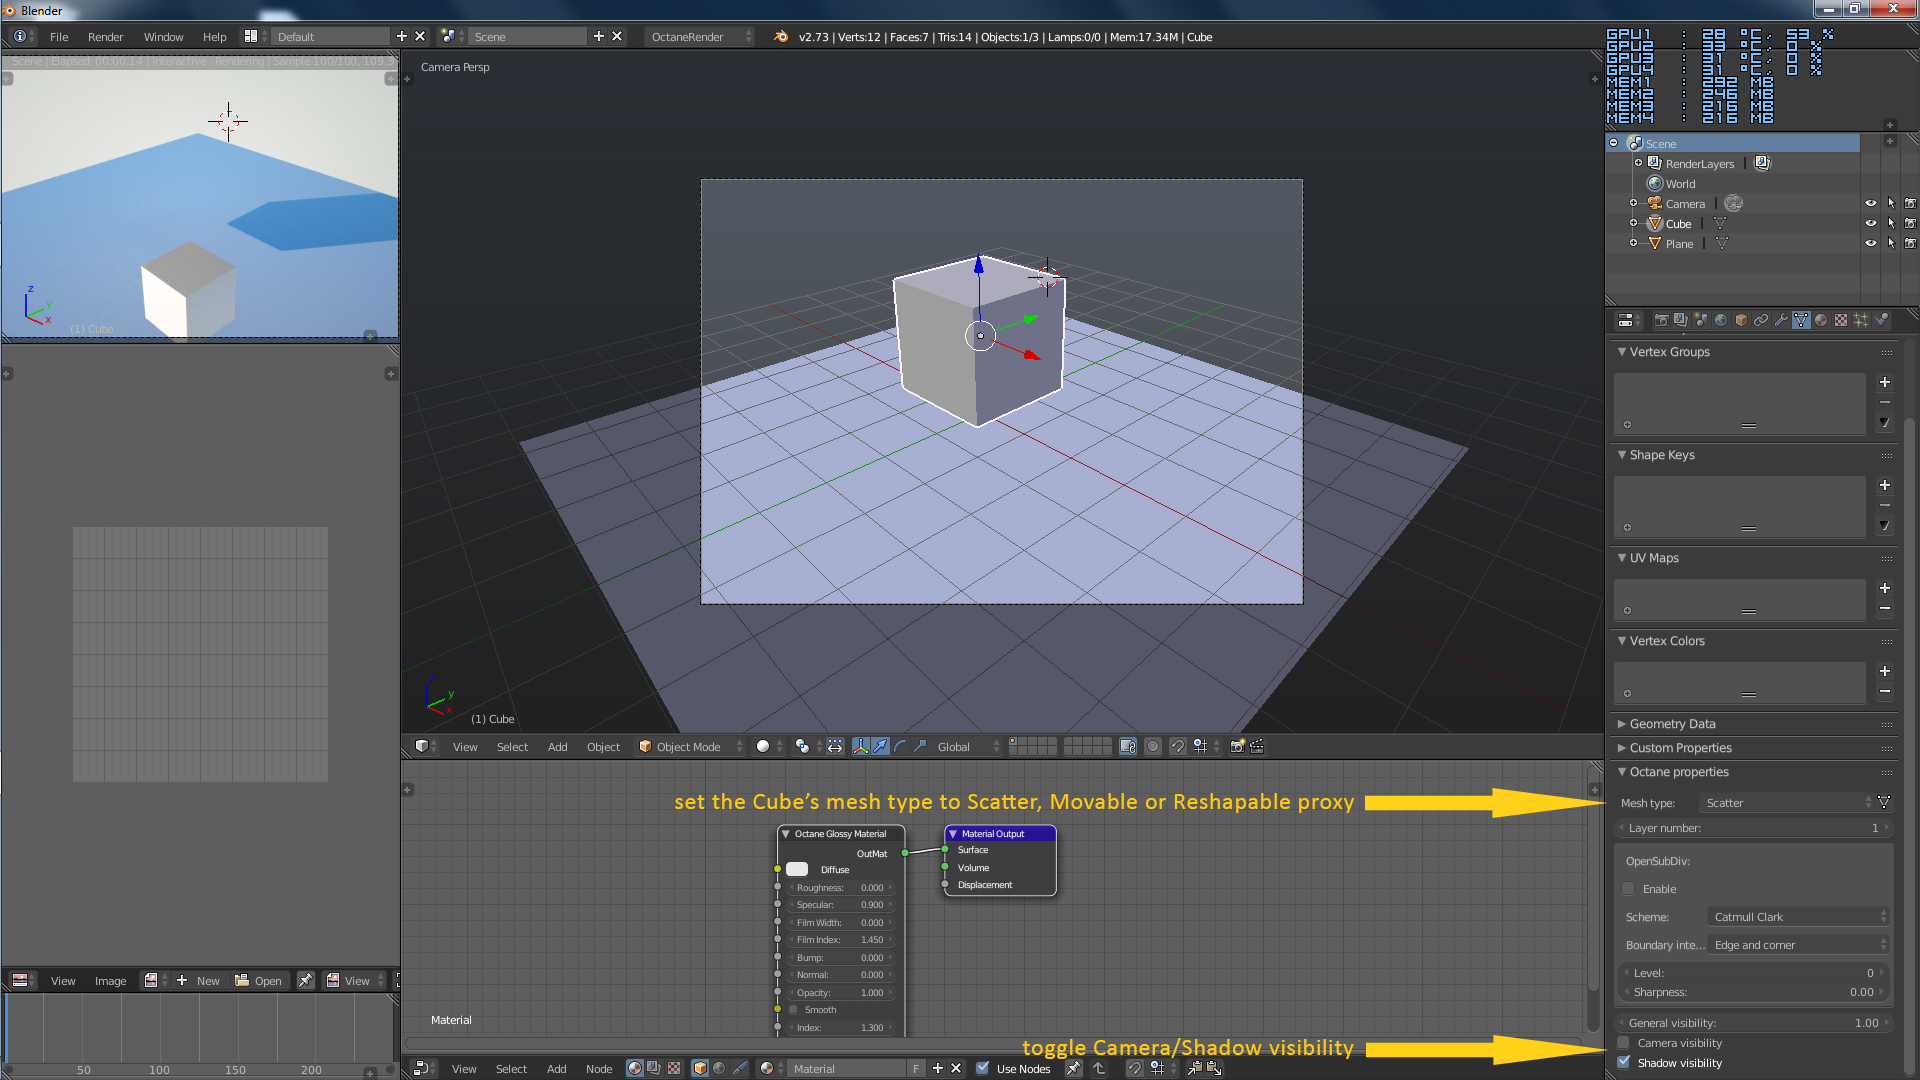Open the Texture properties tab (checker icon)
Image resolution: width=1920 pixels, height=1080 pixels.
(1841, 320)
